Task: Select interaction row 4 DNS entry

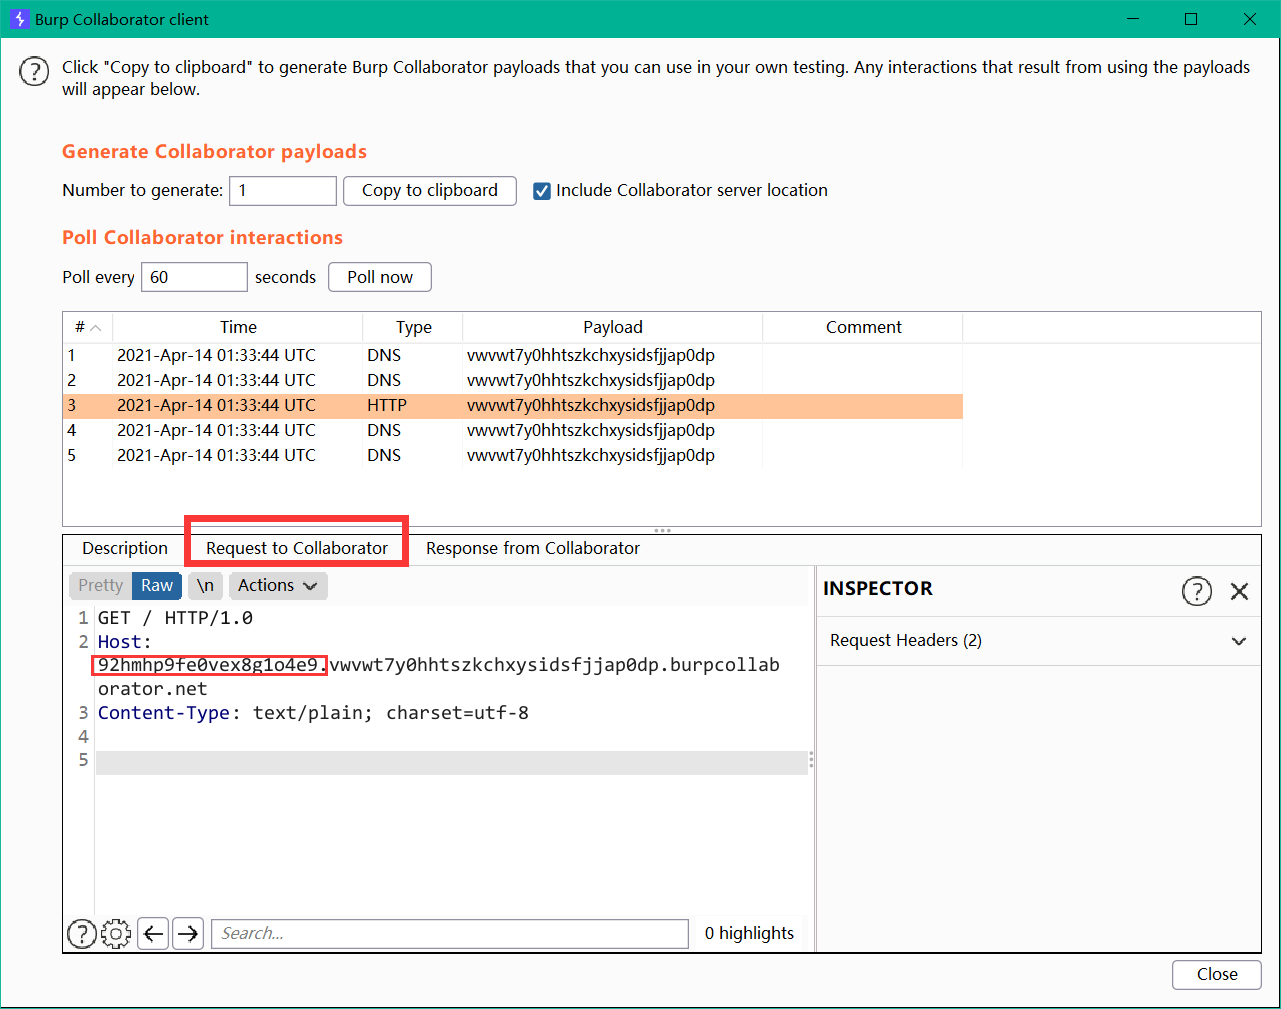Action: pyautogui.click(x=513, y=430)
